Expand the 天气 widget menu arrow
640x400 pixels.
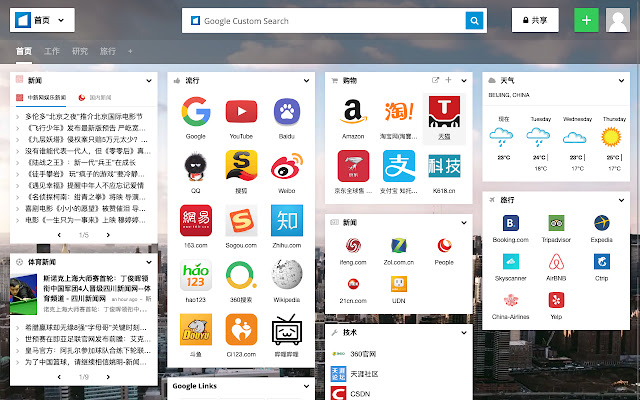621,81
